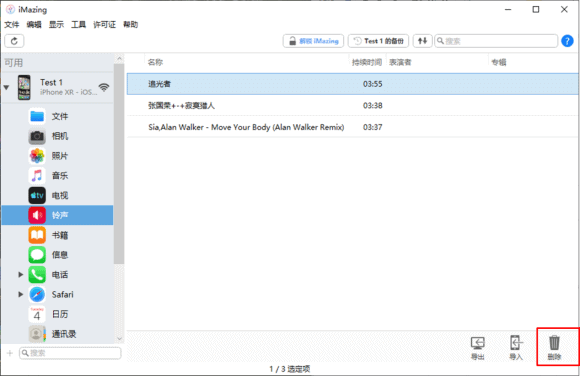Click the plus icon beside sidebar search
This screenshot has height=376, width=580.
click(x=10, y=353)
